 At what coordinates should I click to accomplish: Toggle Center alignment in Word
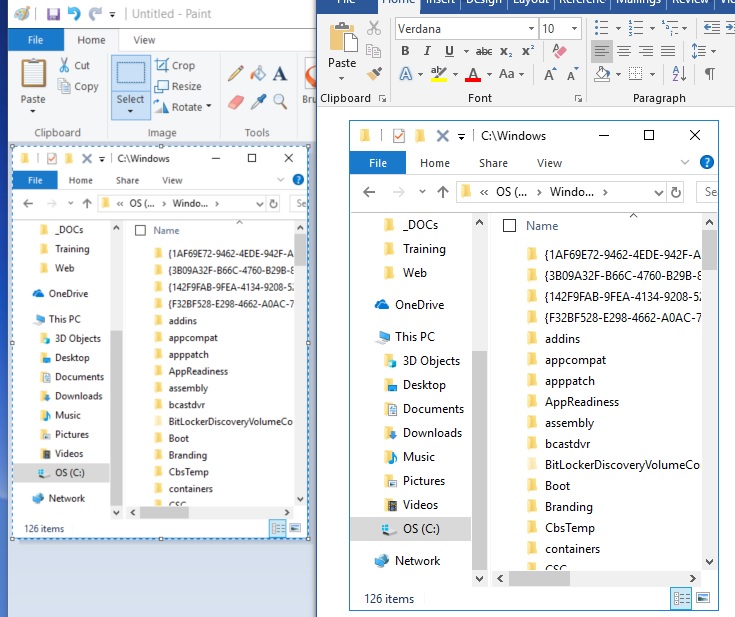click(x=624, y=51)
